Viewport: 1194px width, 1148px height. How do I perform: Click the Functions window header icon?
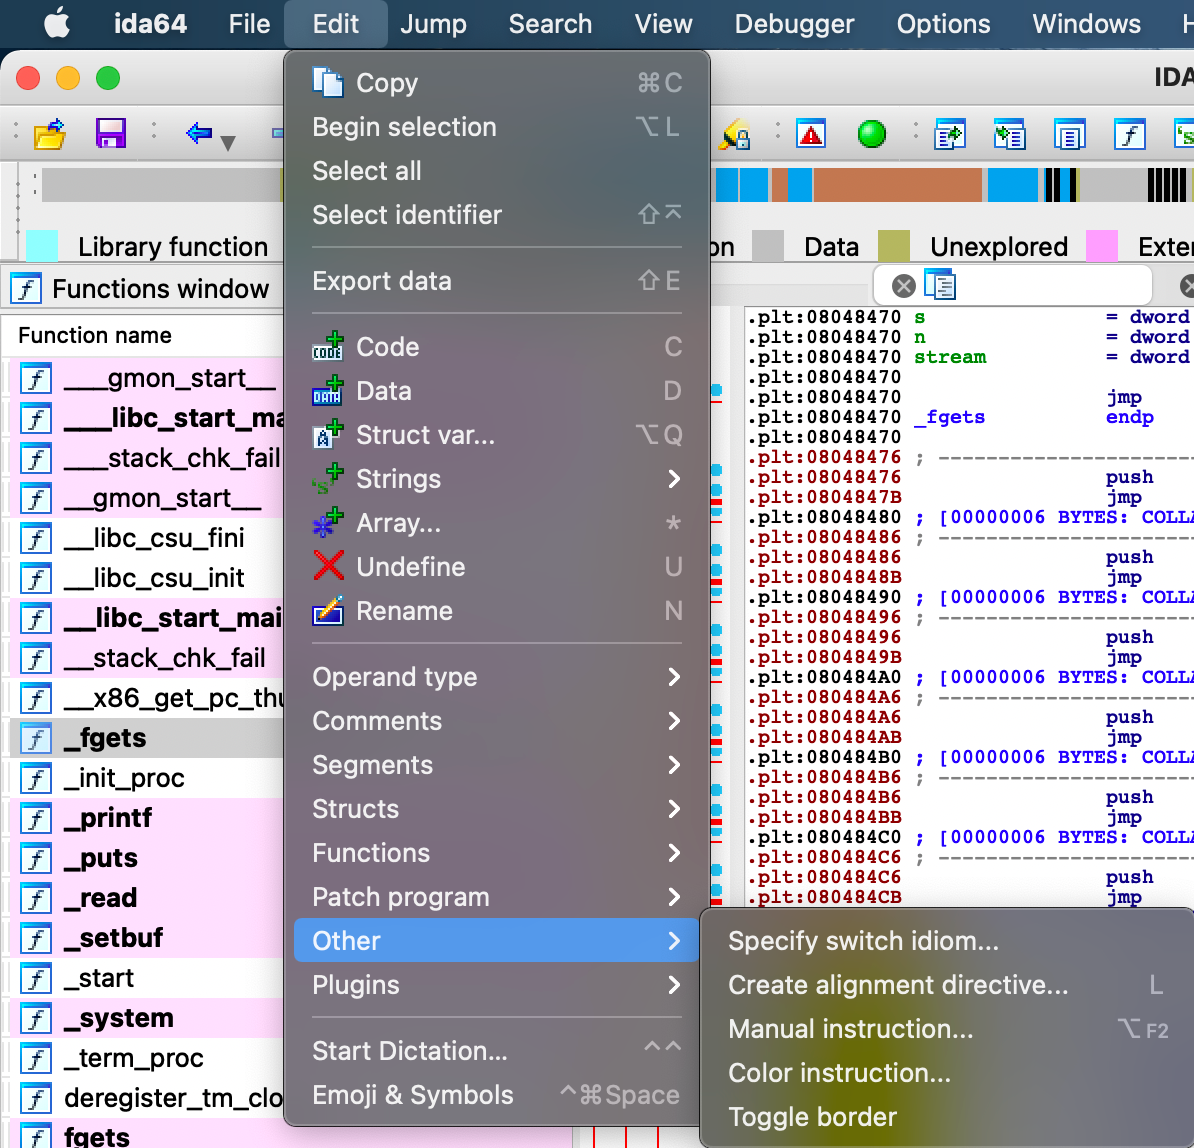pos(26,289)
